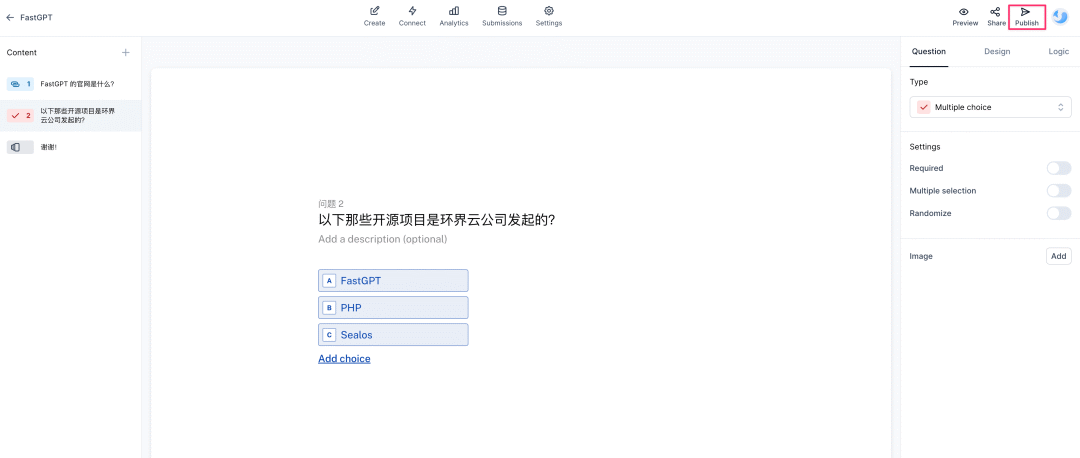Viewport: 1080px width, 458px height.
Task: Open the Settings gear icon
Action: [x=549, y=11]
